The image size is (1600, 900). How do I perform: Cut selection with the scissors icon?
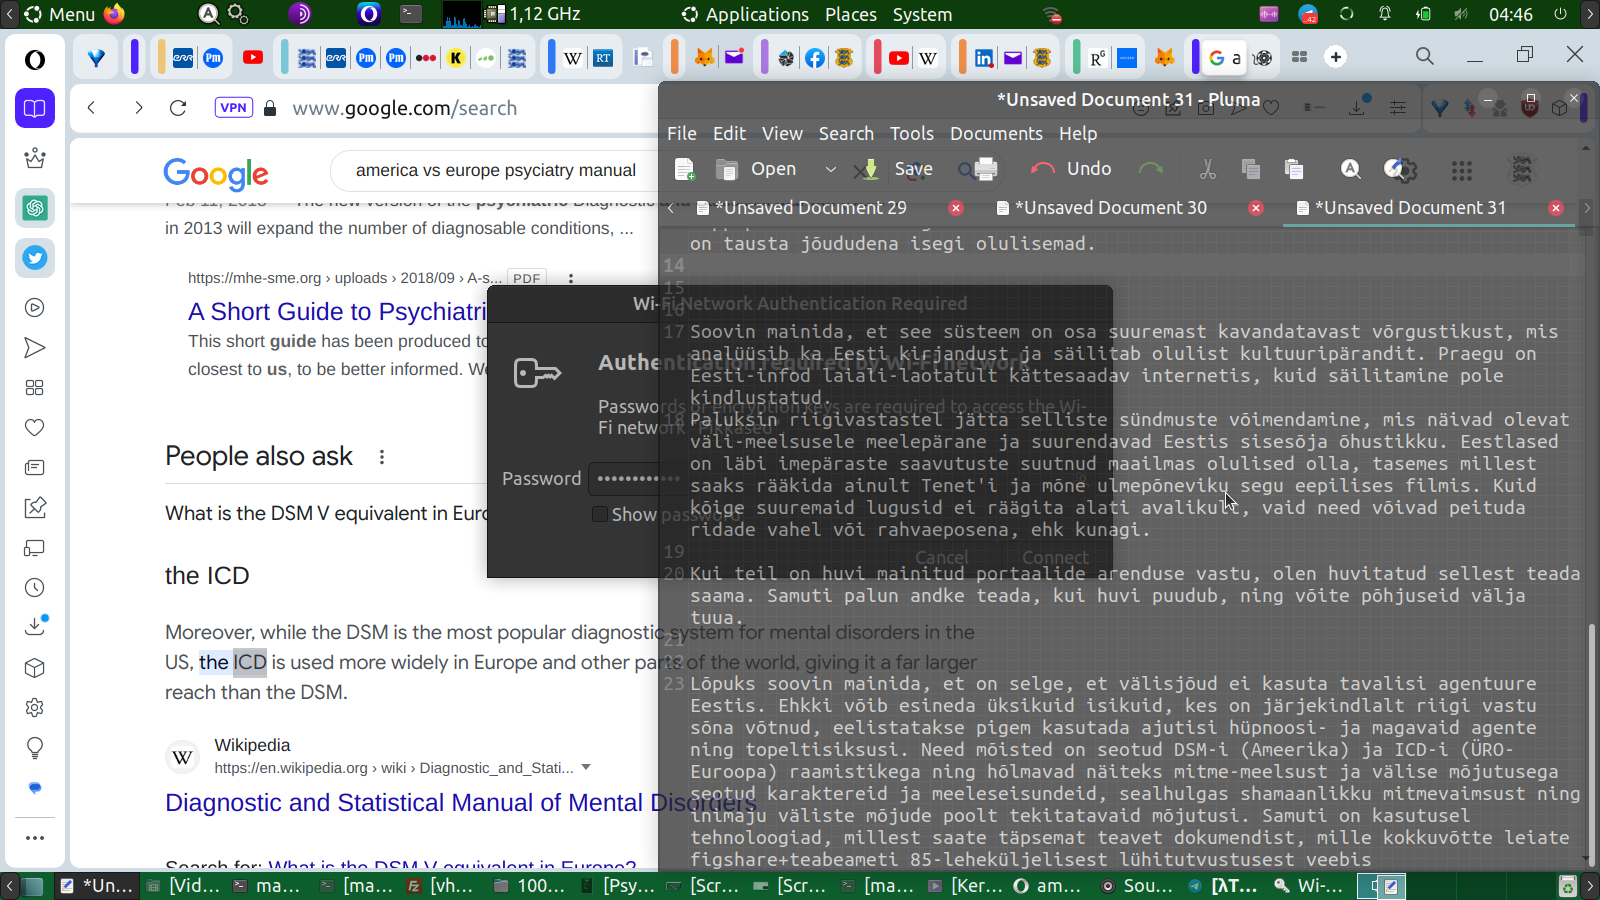click(1208, 170)
